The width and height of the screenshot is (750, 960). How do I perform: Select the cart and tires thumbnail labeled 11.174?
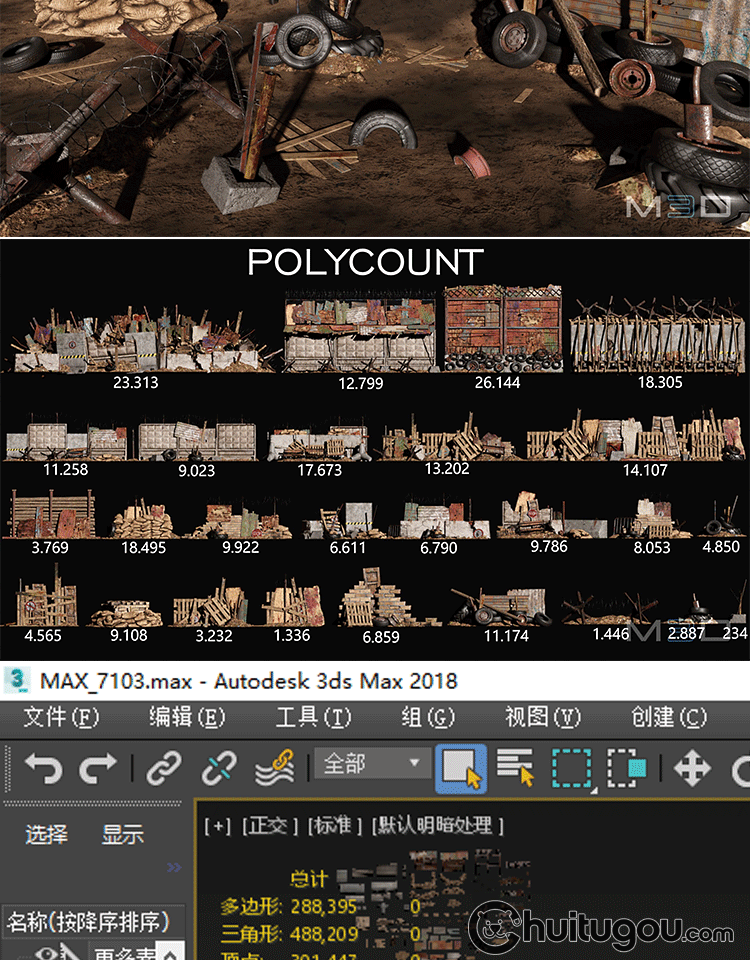tap(500, 606)
